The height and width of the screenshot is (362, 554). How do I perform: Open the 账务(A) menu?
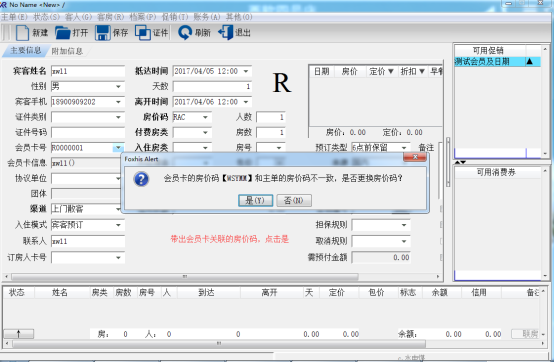[207, 17]
